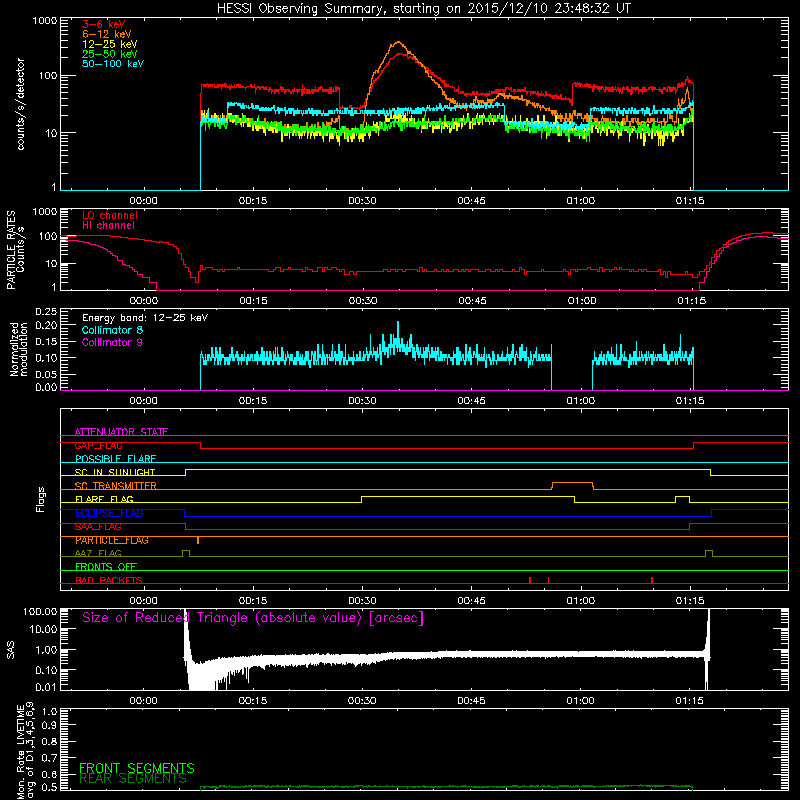This screenshot has height=800, width=800.
Task: Click the 'Mon. Rate LIVETIME' axis label
Action: pos(26,752)
